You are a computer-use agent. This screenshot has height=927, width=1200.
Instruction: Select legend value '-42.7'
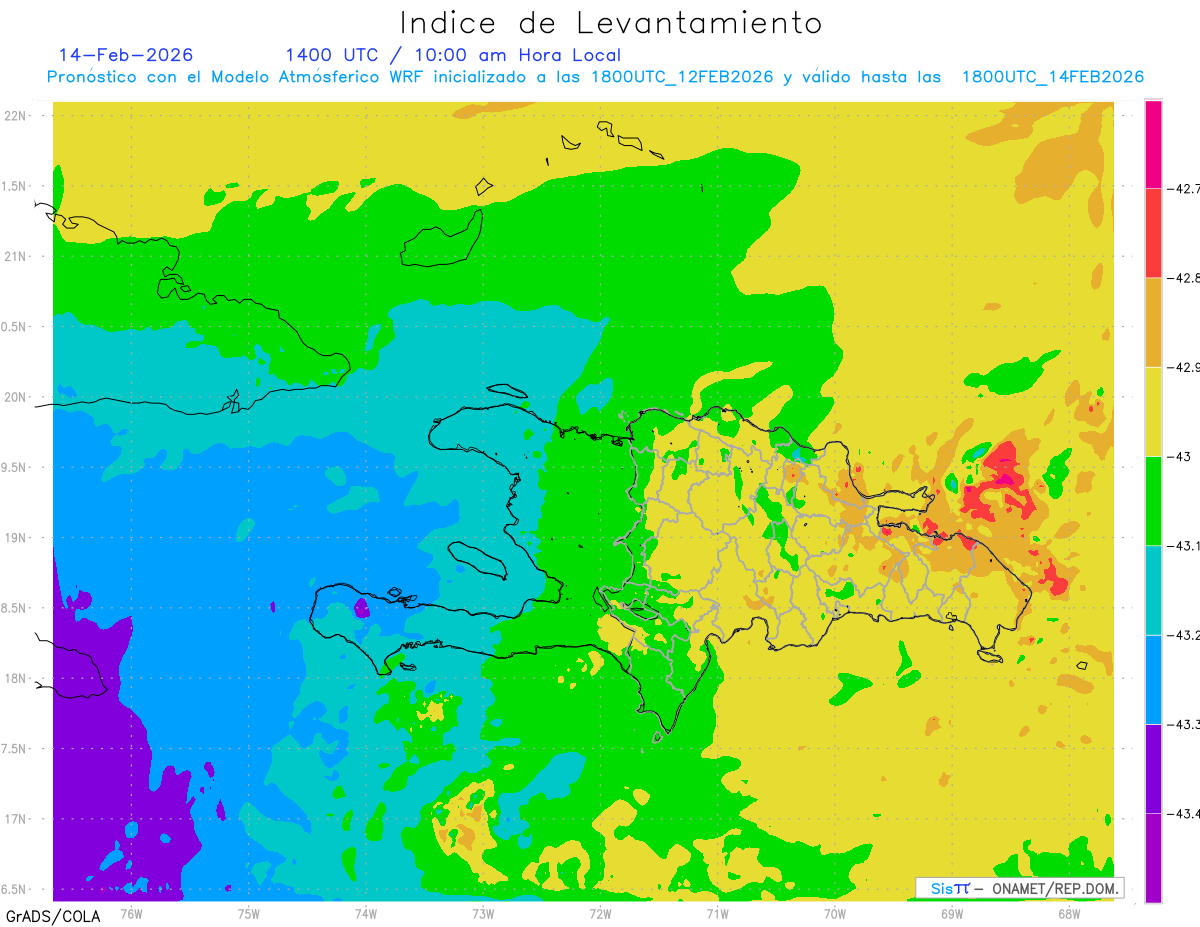(1183, 188)
